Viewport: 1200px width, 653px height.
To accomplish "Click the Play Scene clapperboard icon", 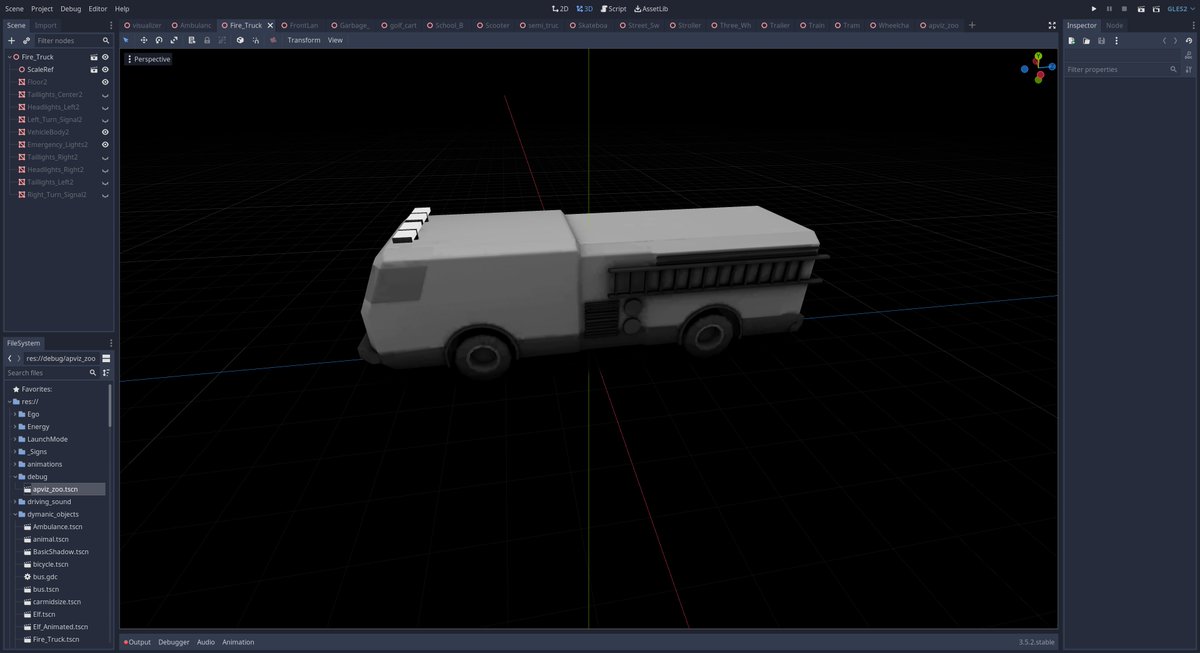I will click(1141, 8).
